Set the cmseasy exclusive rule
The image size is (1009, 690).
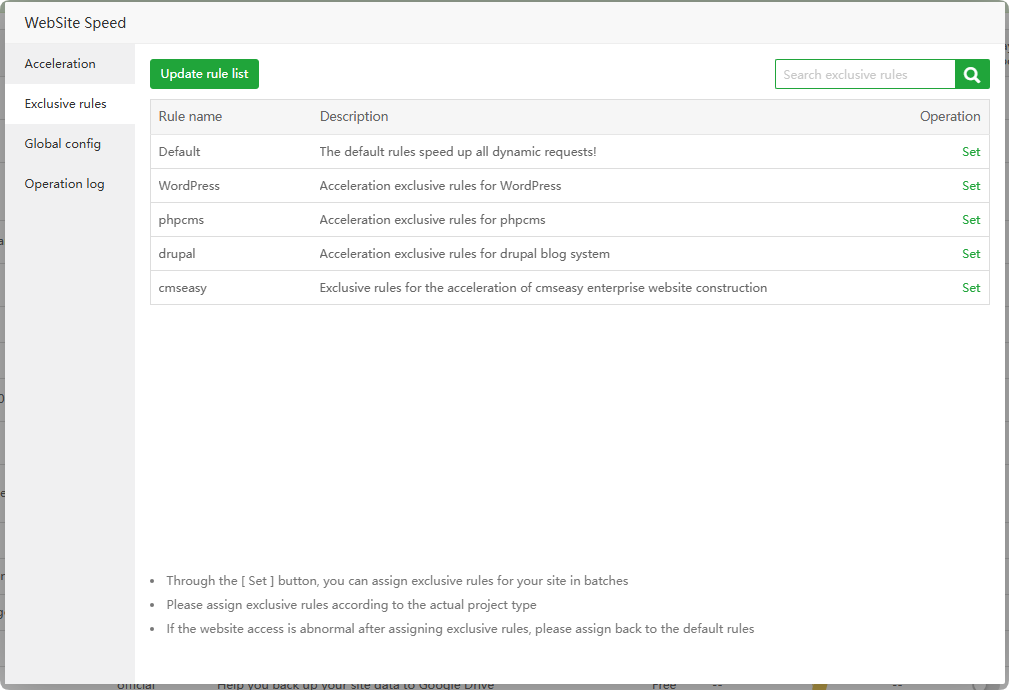[x=971, y=288]
